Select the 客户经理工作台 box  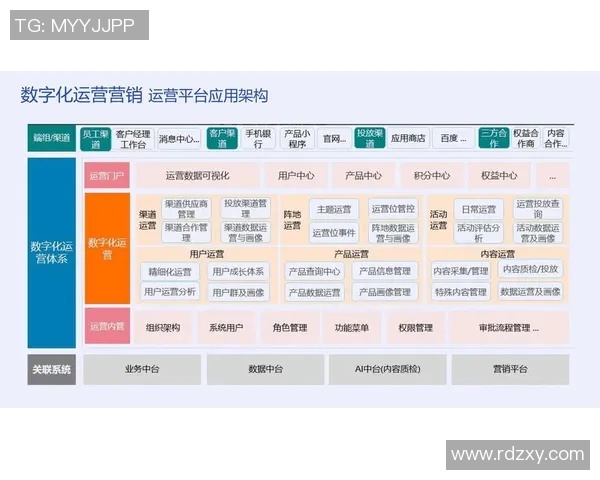coord(133,139)
